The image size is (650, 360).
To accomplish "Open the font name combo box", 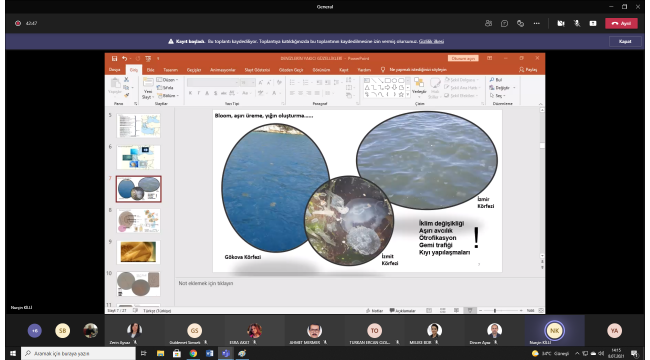I will [x=213, y=83].
